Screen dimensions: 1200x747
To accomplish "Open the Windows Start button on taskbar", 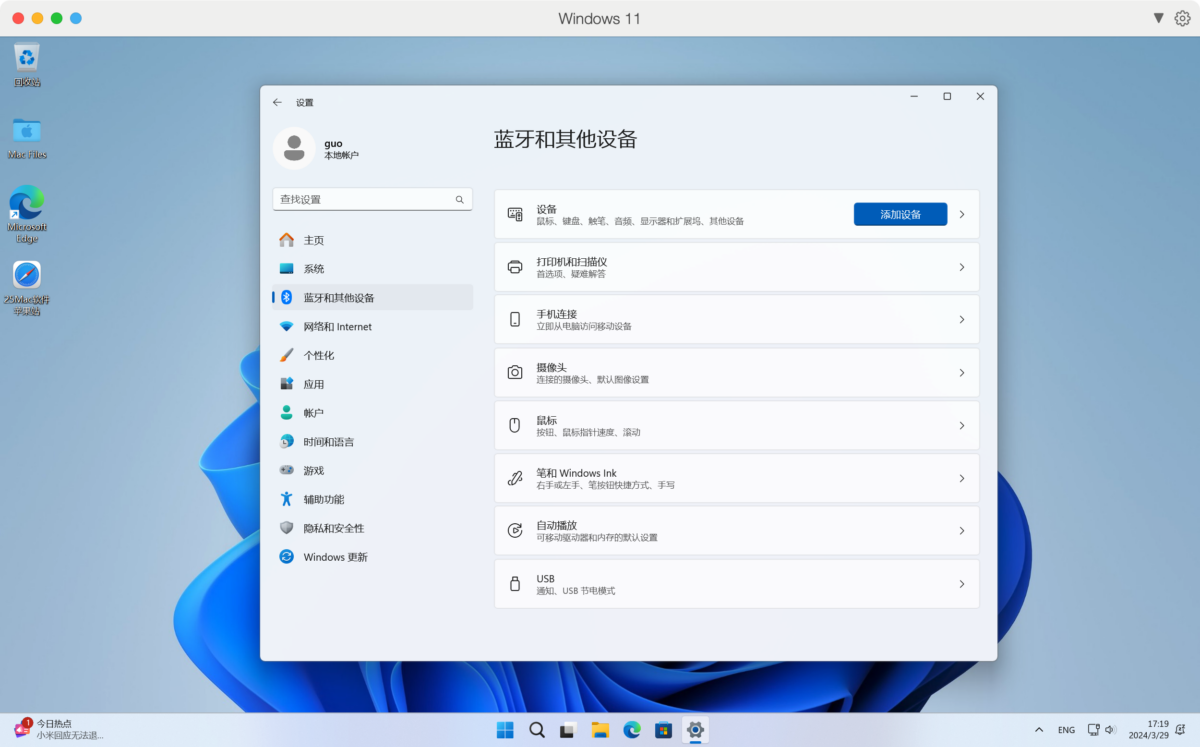I will tap(505, 730).
